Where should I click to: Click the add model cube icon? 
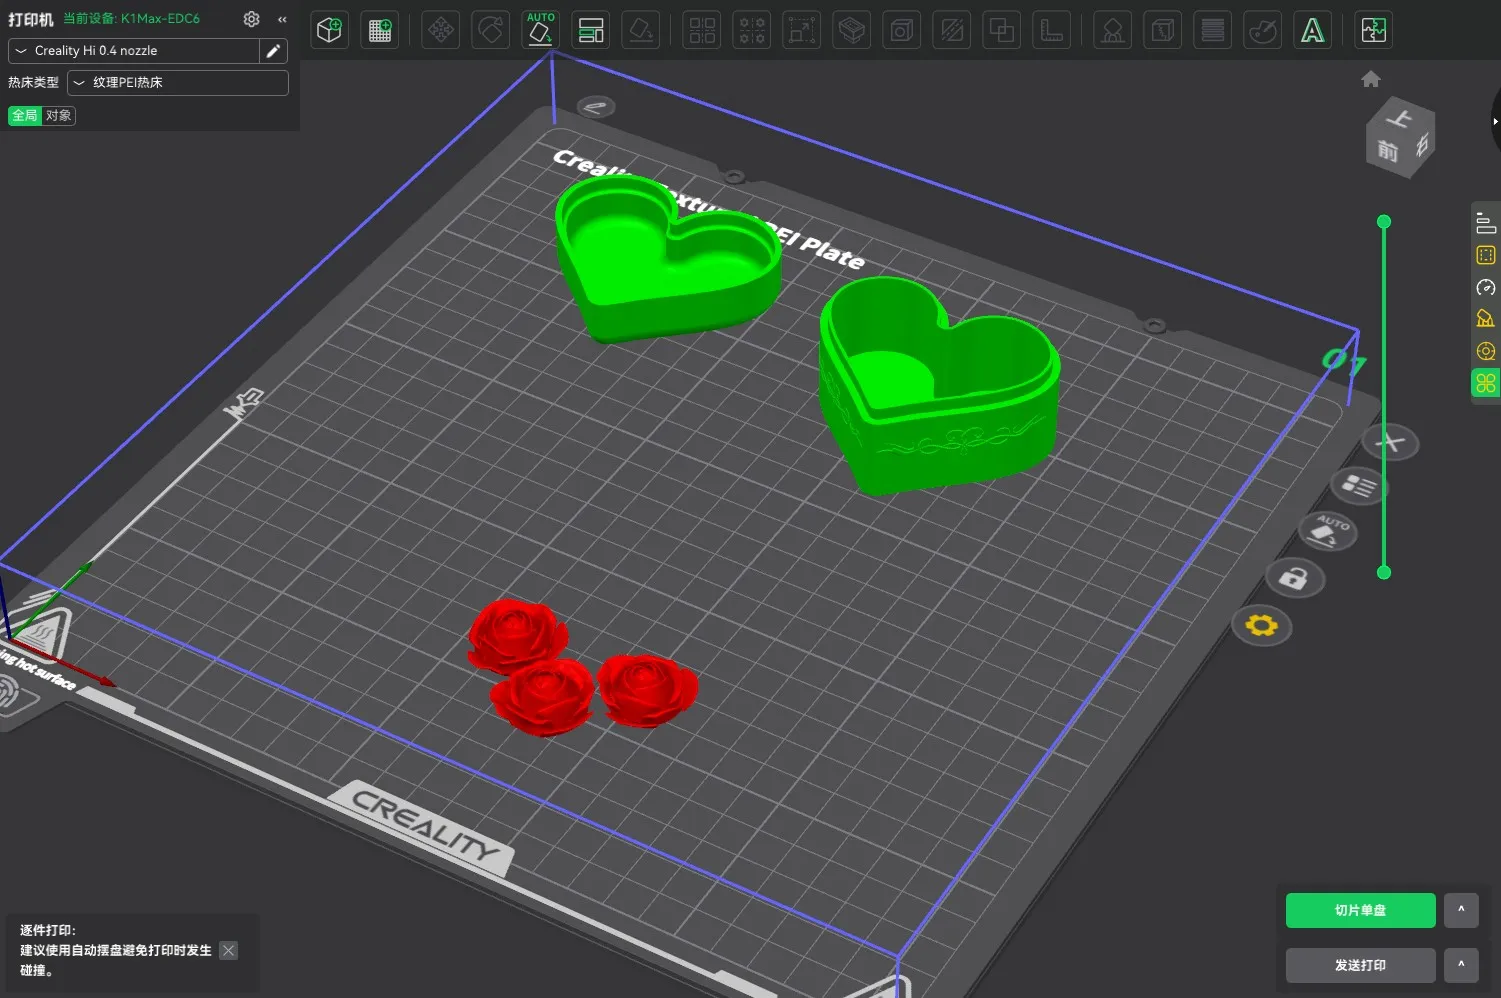tap(329, 30)
